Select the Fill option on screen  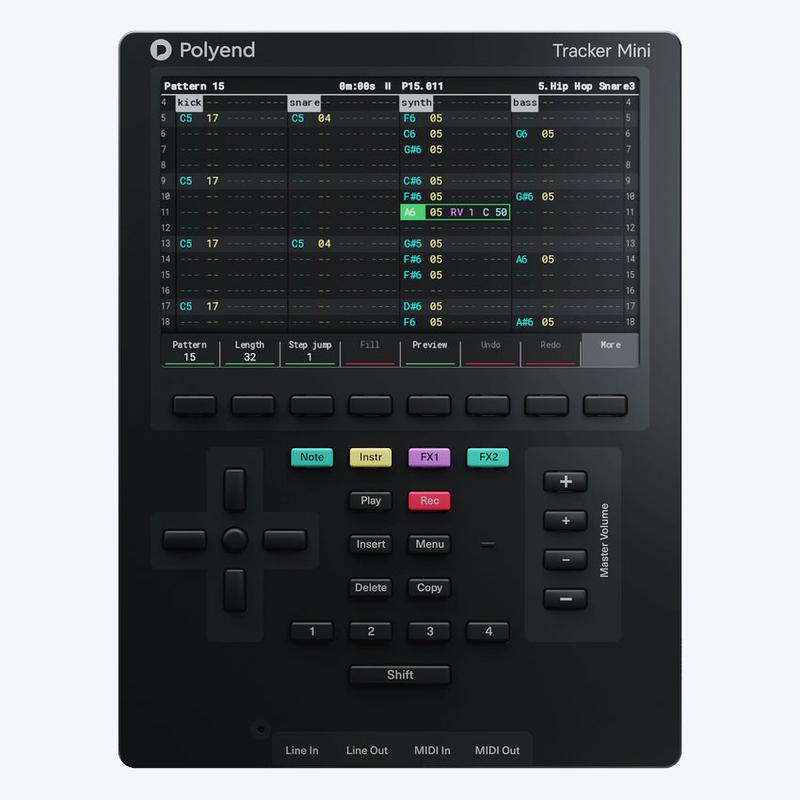coord(370,350)
